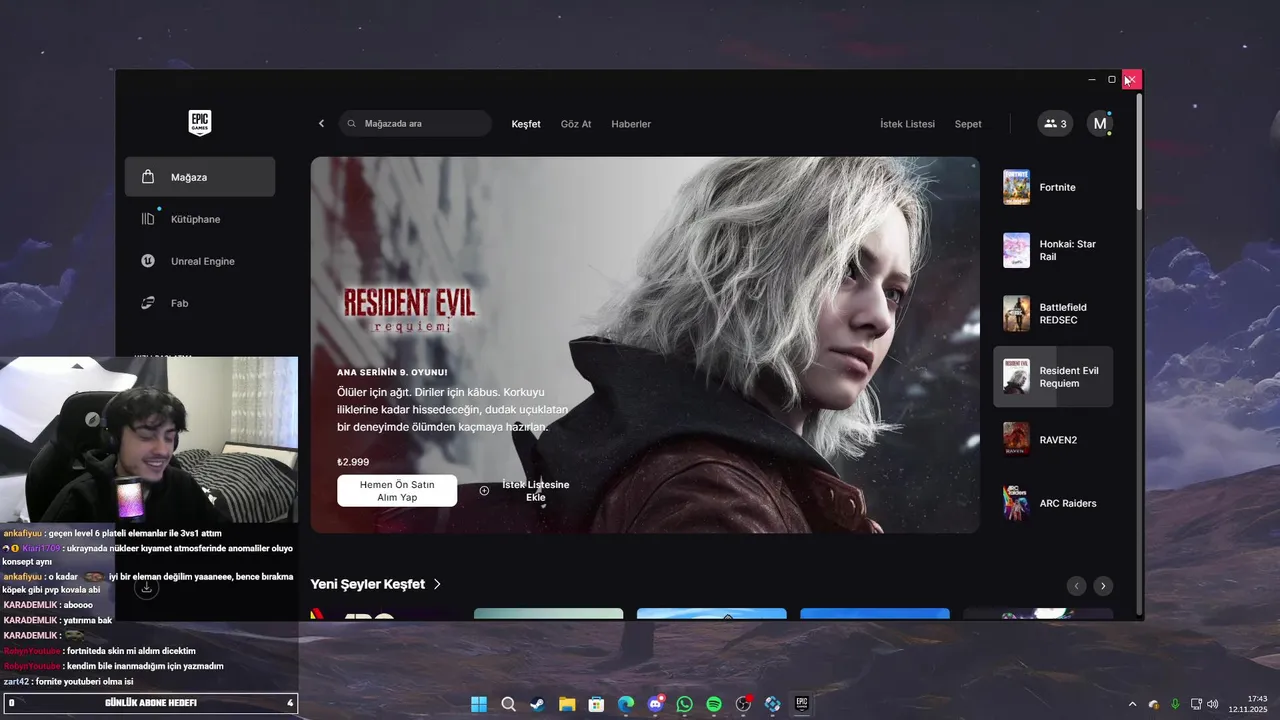
Task: Go back with the back arrow
Action: coord(321,124)
